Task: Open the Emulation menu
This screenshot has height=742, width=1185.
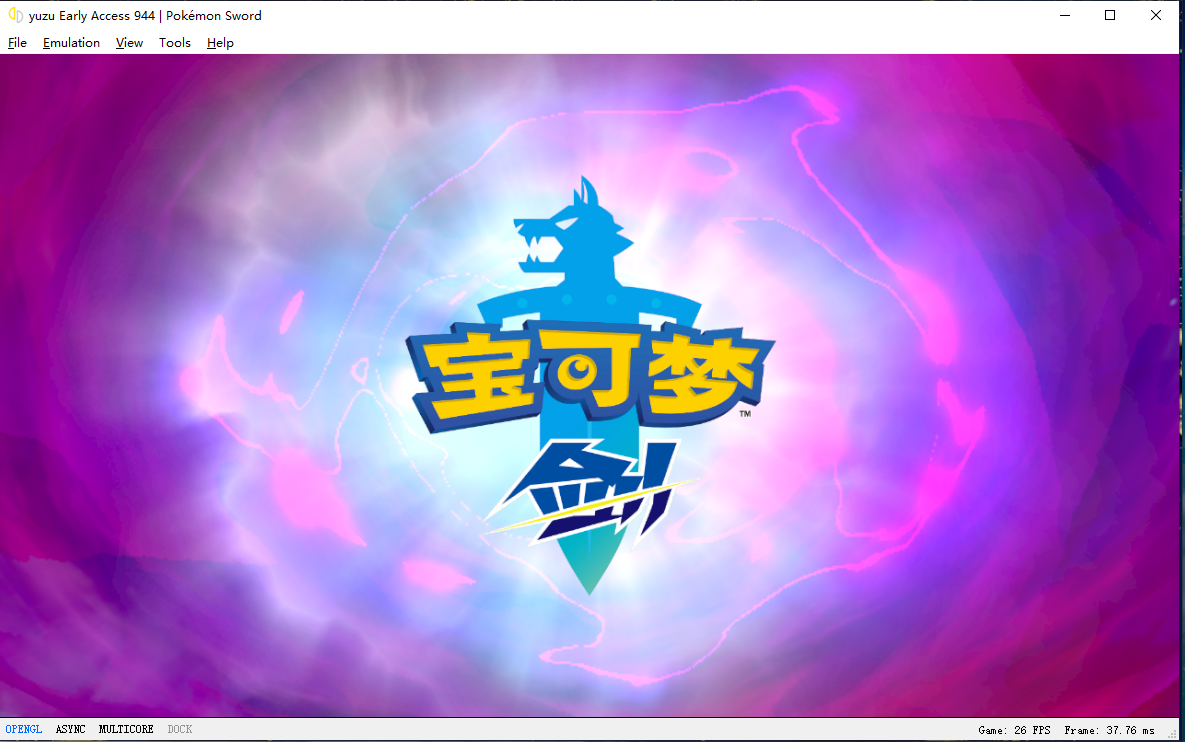Action: tap(71, 43)
